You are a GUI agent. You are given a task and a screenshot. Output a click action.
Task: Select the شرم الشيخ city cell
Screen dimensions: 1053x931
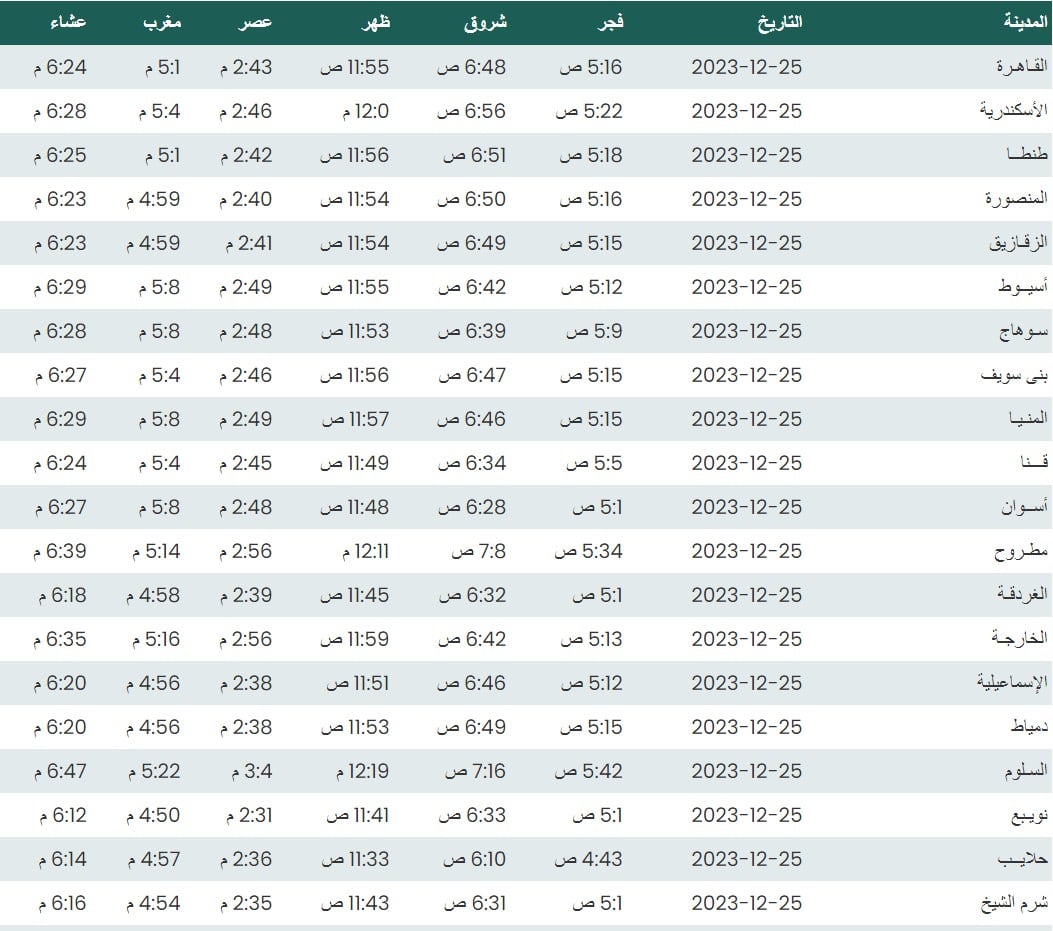(1014, 903)
